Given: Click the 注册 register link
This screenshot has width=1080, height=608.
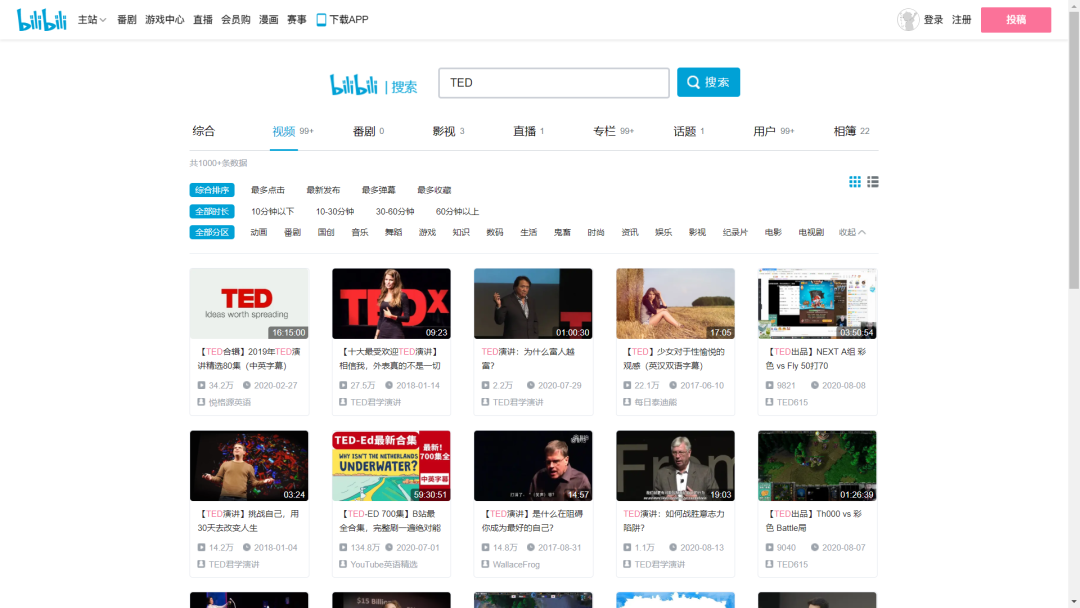Looking at the screenshot, I should (962, 20).
